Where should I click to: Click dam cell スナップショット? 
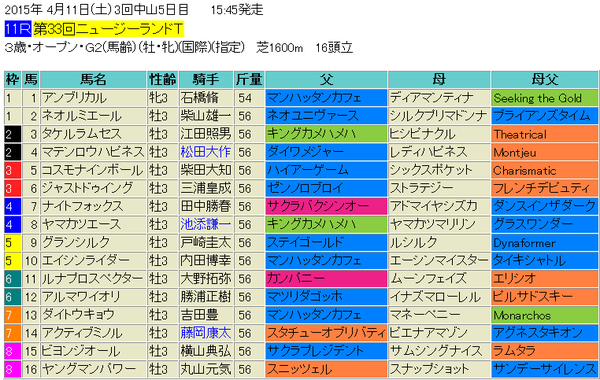(439, 369)
